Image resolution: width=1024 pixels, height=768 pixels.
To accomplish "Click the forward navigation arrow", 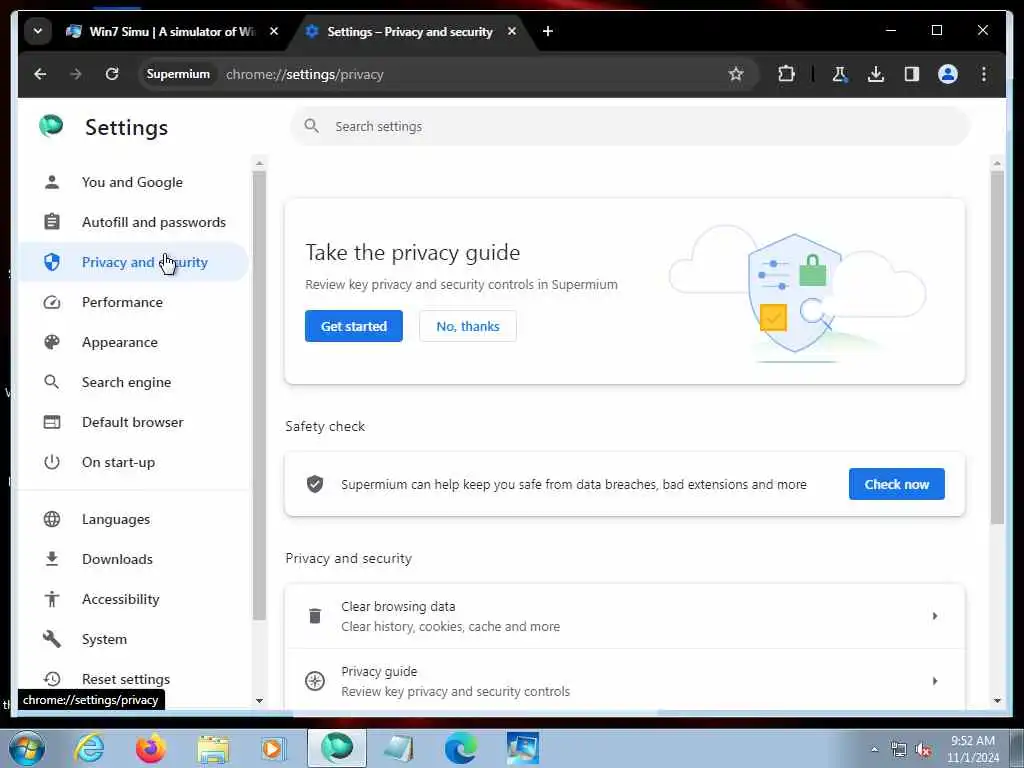I will click(76, 74).
